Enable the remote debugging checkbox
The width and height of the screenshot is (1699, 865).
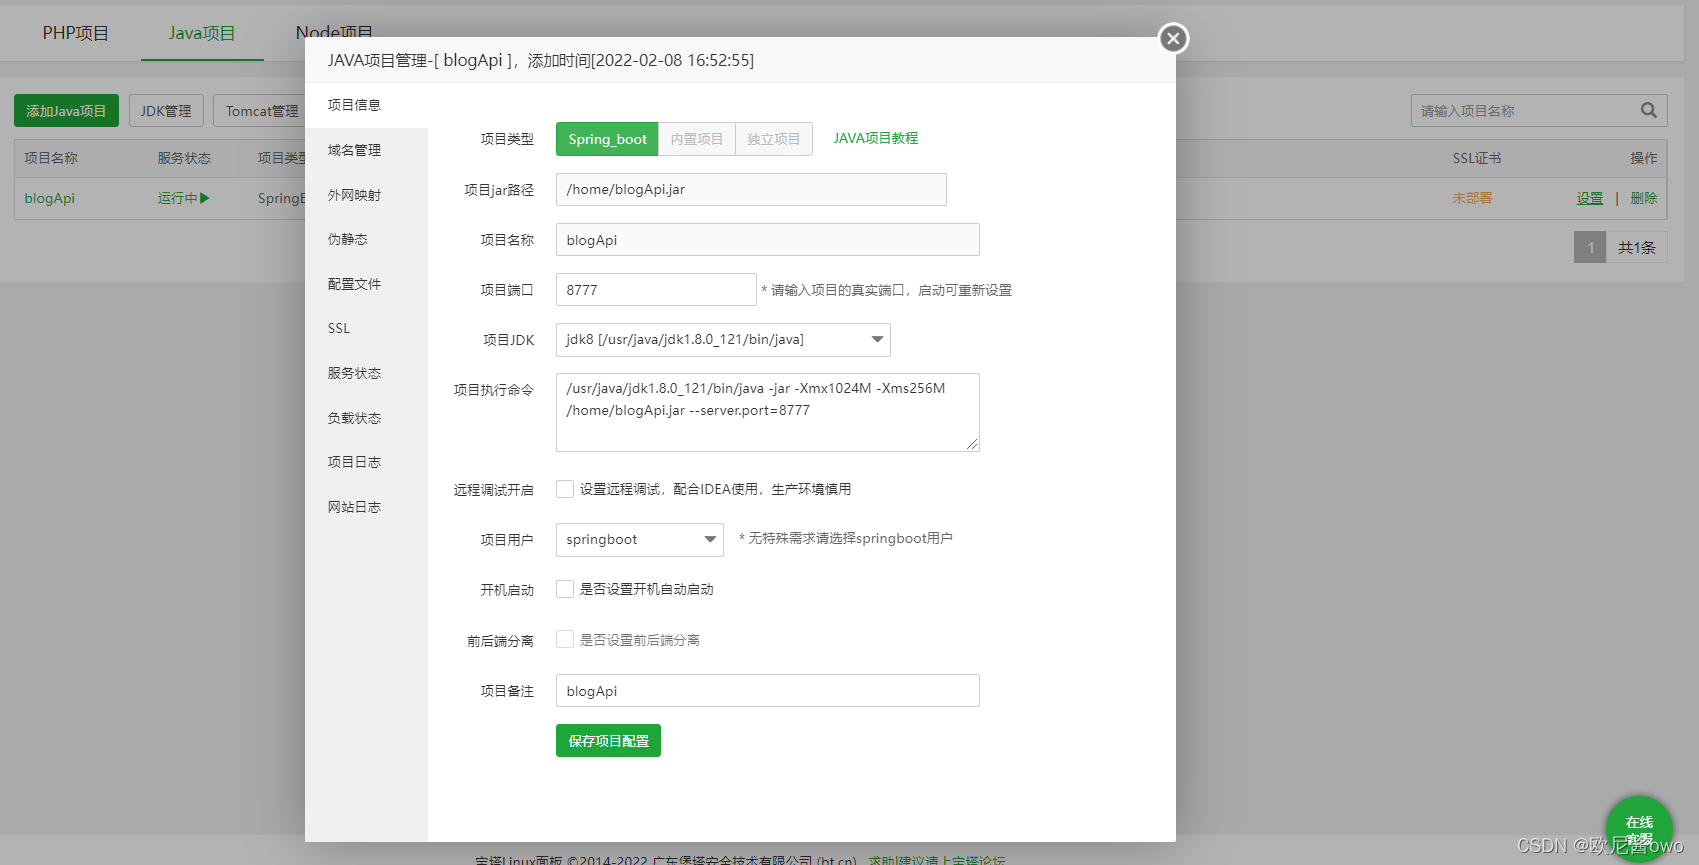point(565,489)
